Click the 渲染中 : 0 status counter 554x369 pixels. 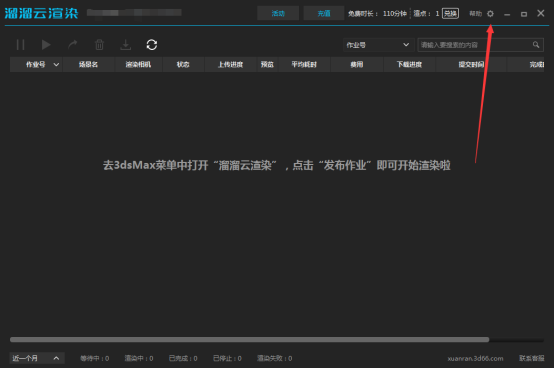click(139, 358)
